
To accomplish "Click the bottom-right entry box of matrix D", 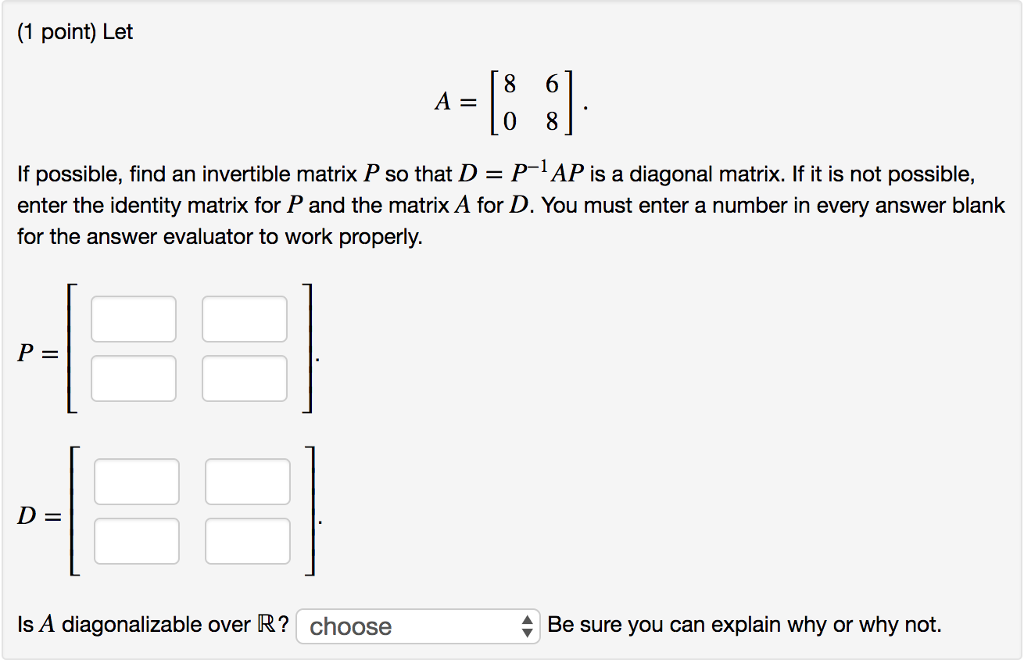I will (x=247, y=541).
